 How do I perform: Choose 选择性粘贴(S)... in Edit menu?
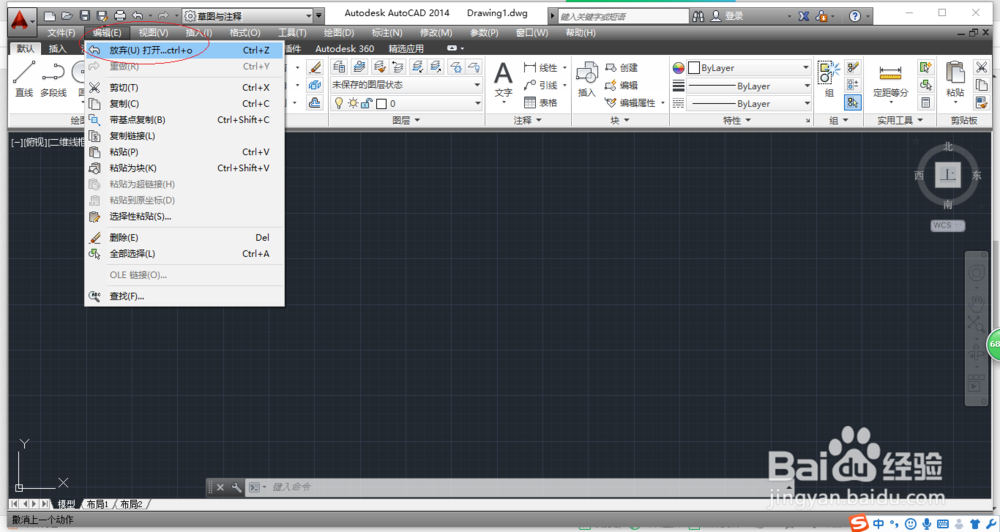click(184, 216)
